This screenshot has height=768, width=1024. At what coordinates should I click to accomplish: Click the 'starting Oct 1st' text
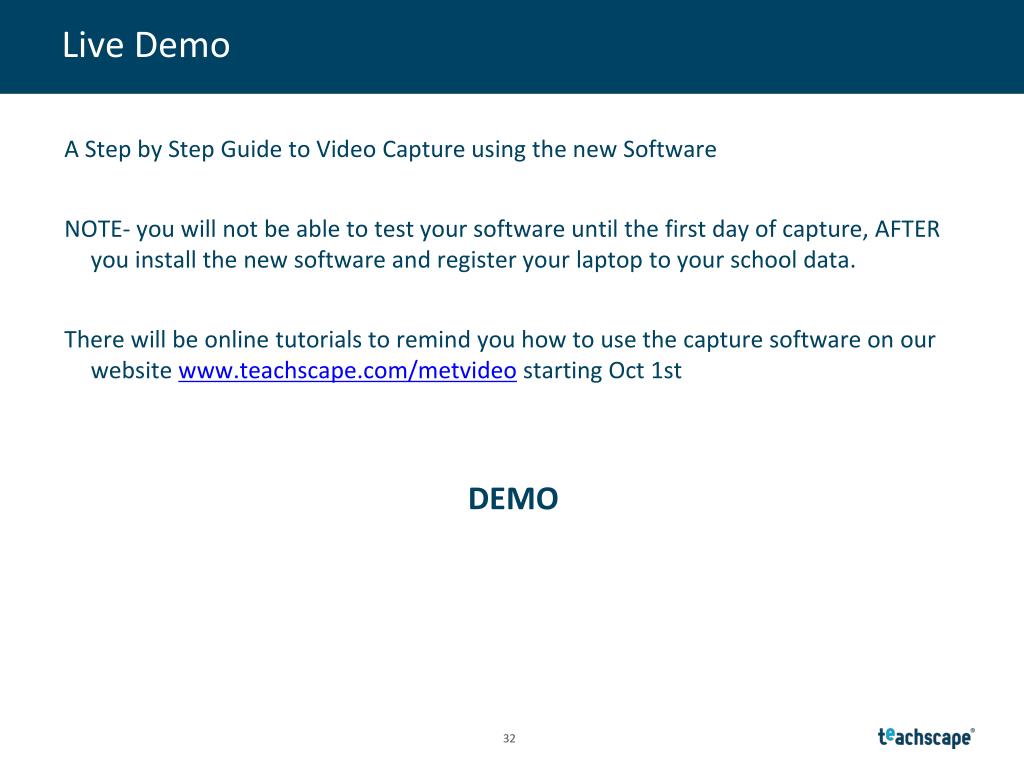(602, 371)
